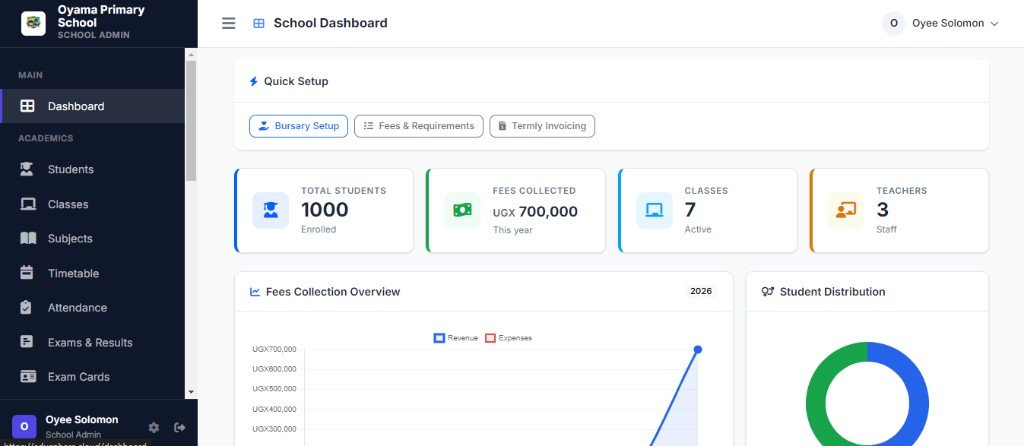Click the Dashboard grid icon in sidebar
Screen dimensions: 1024x446
tap(27, 106)
